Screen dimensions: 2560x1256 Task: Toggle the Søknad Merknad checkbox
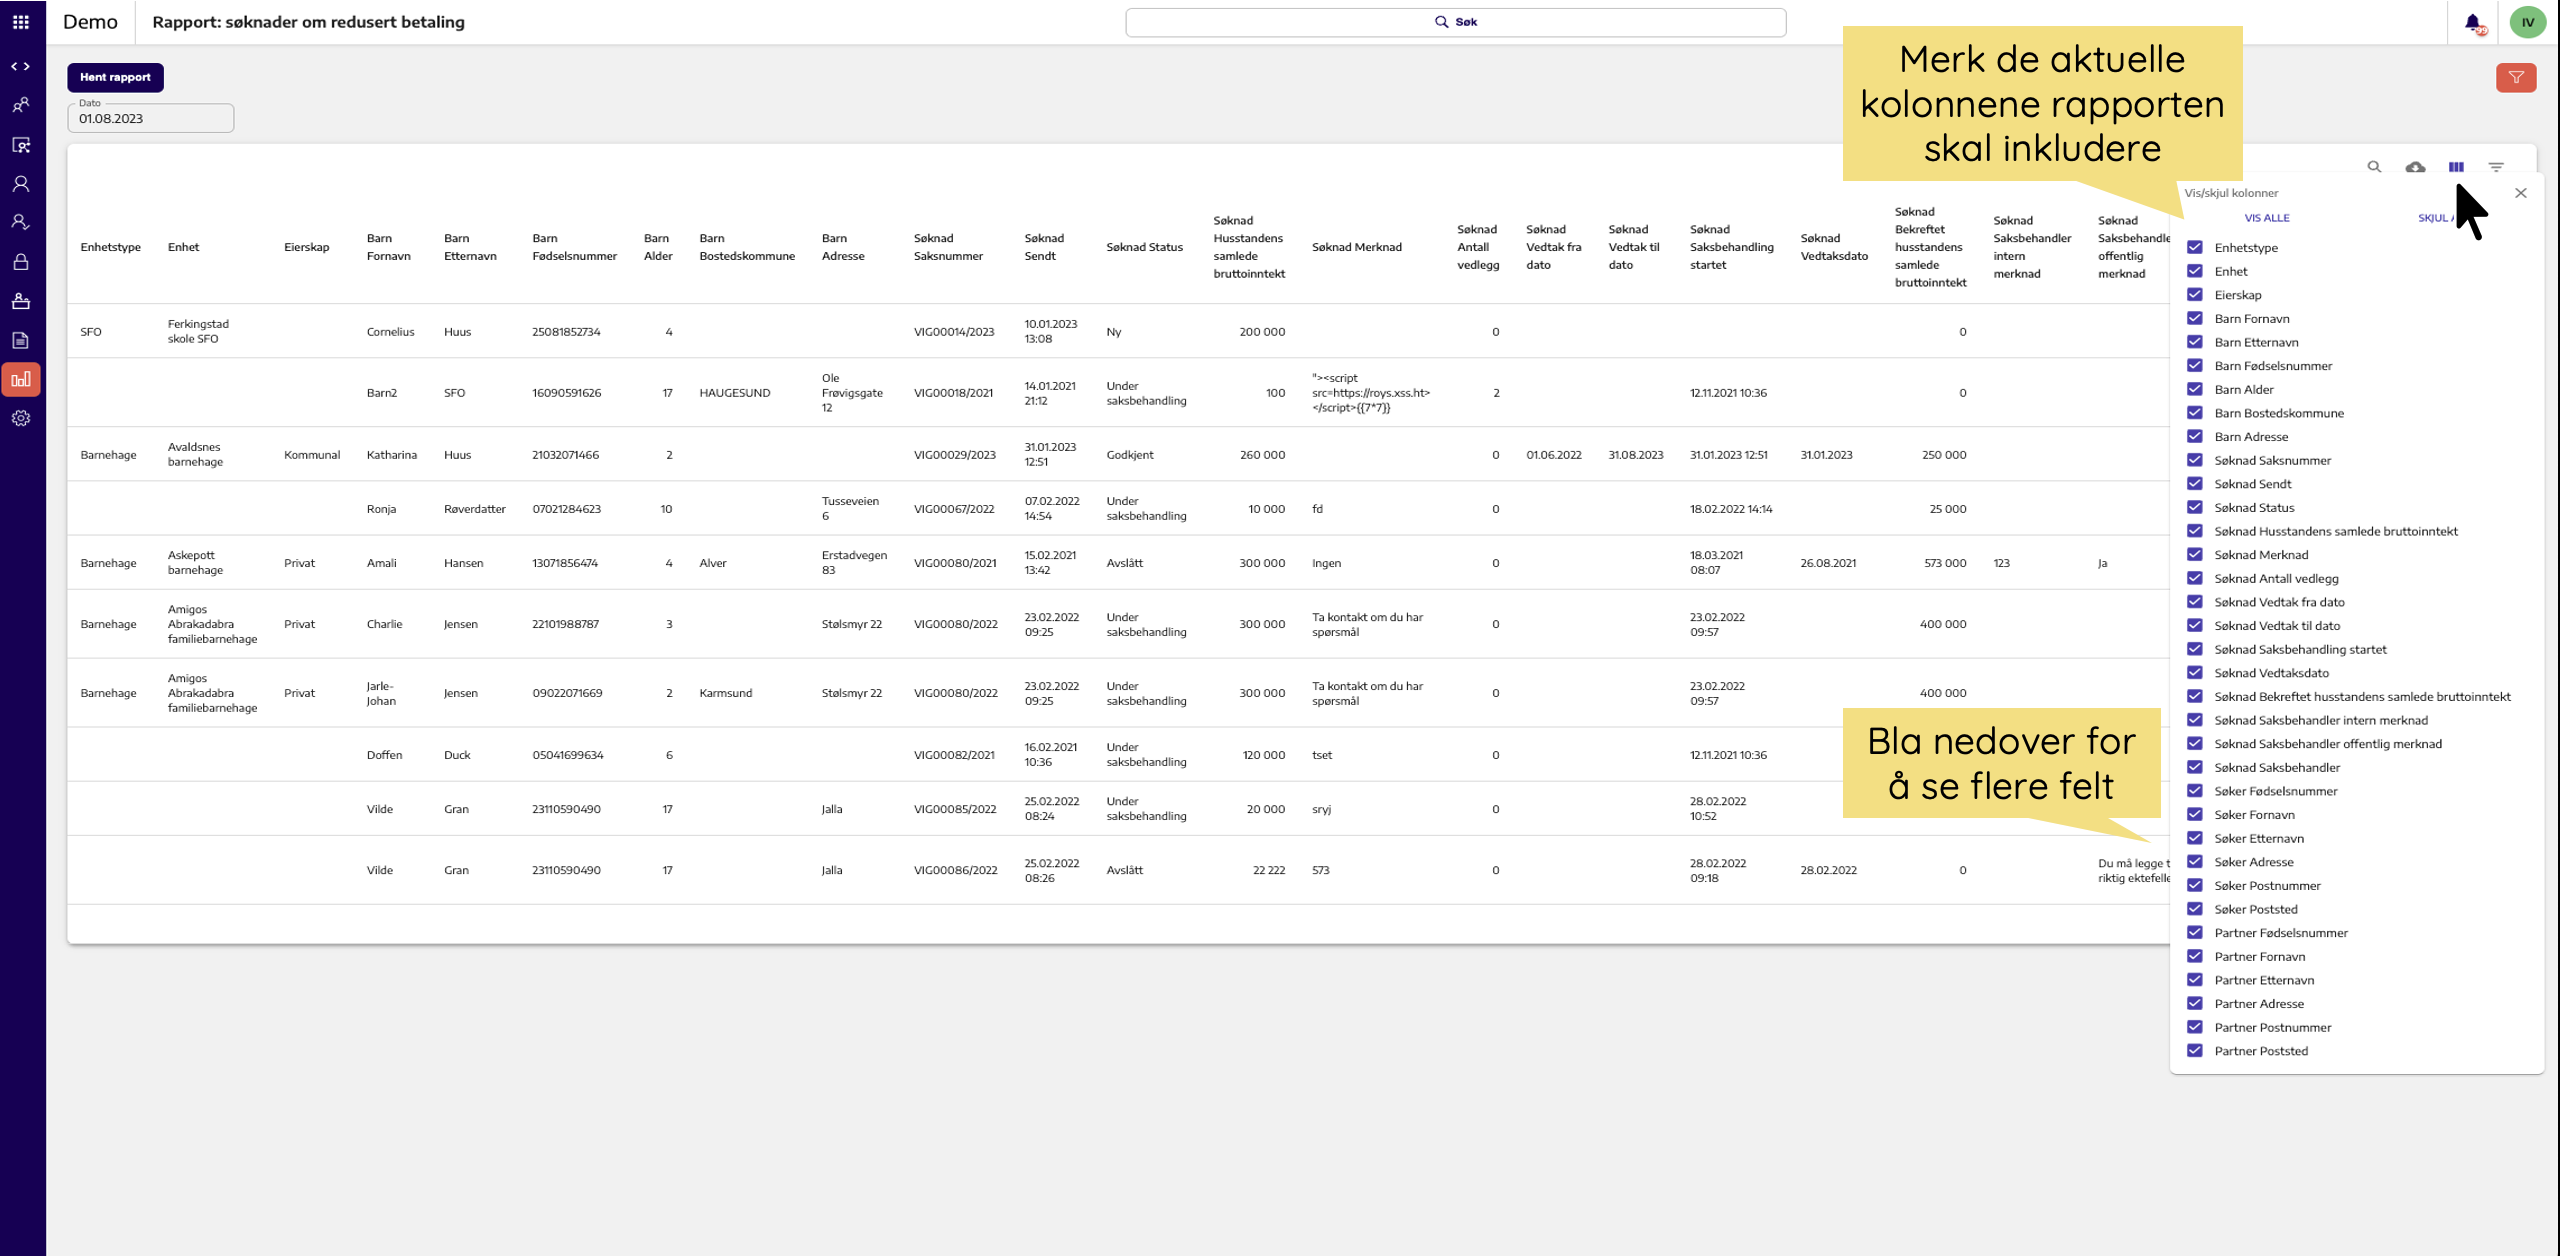coord(2195,554)
